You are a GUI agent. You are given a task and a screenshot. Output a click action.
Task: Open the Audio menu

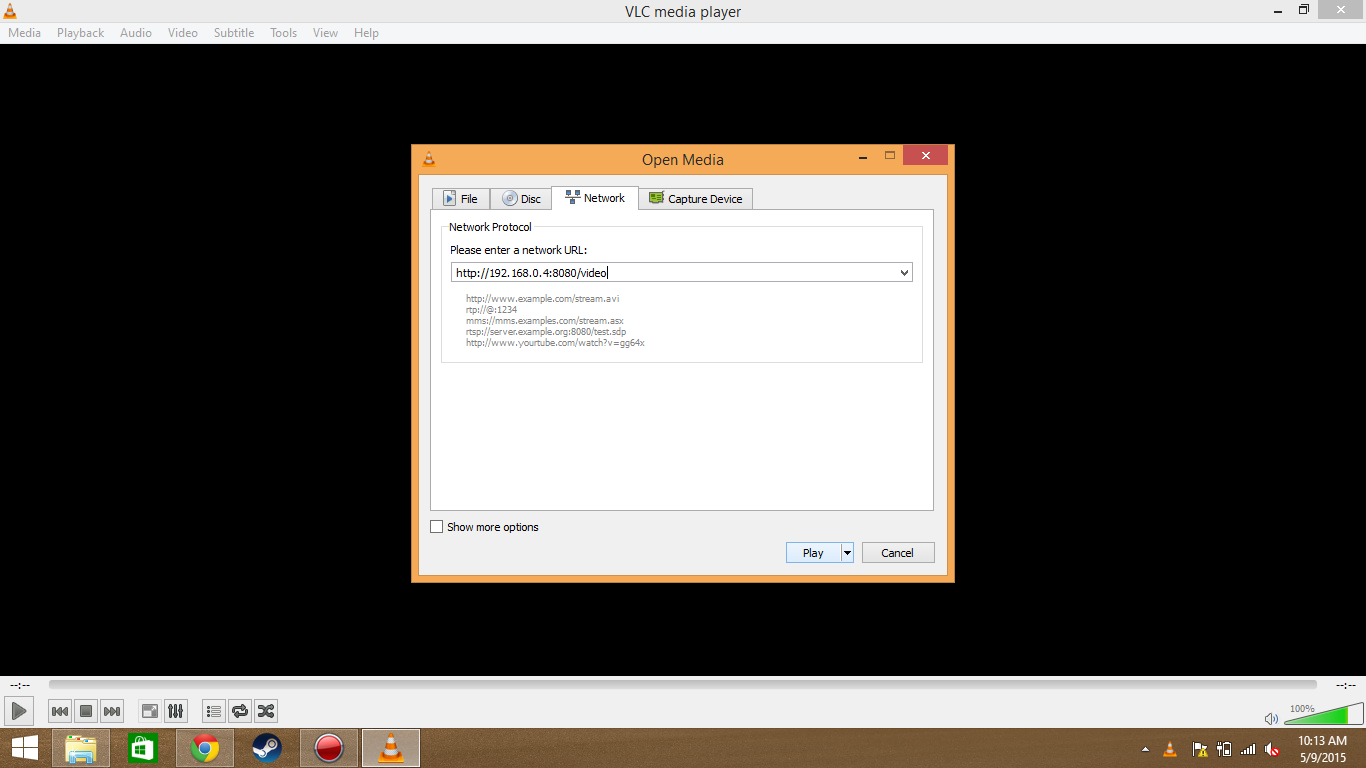(136, 33)
